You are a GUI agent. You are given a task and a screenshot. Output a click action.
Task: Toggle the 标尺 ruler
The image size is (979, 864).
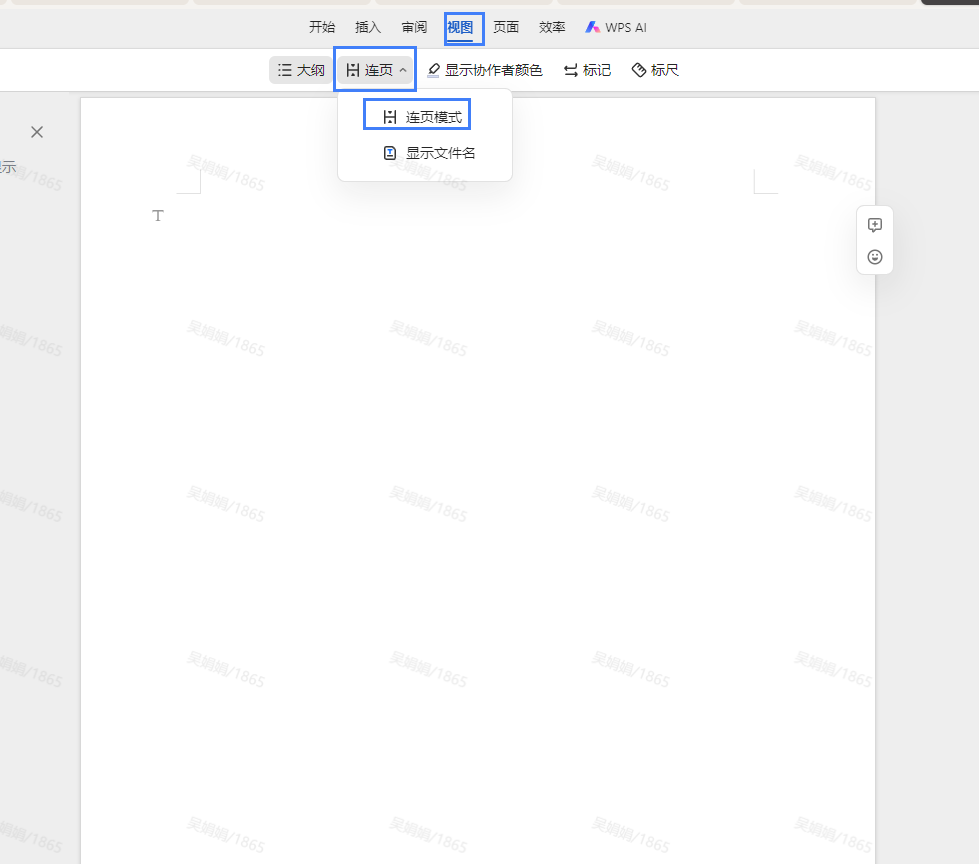655,70
